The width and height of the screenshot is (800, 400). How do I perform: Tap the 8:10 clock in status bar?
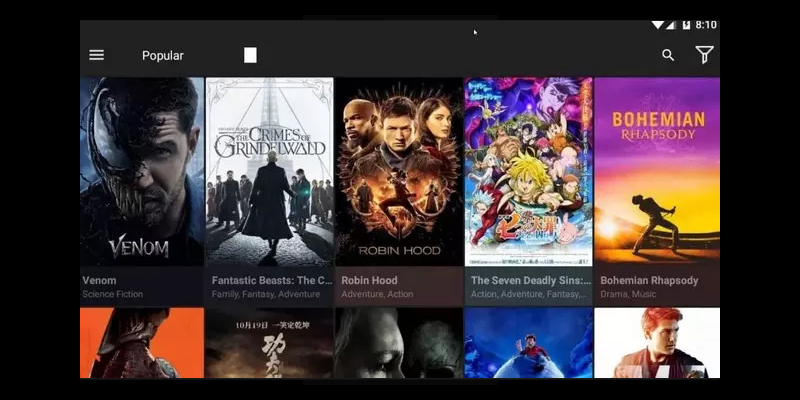click(x=706, y=25)
